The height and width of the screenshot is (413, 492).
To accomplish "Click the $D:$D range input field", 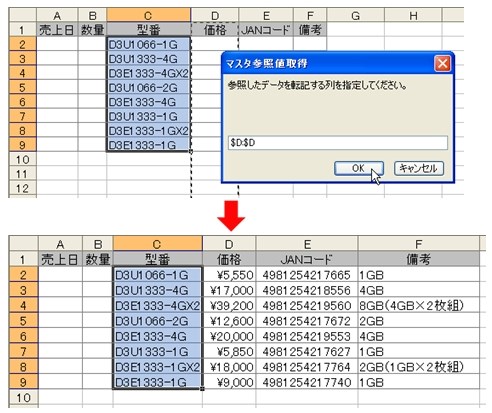I will click(338, 143).
